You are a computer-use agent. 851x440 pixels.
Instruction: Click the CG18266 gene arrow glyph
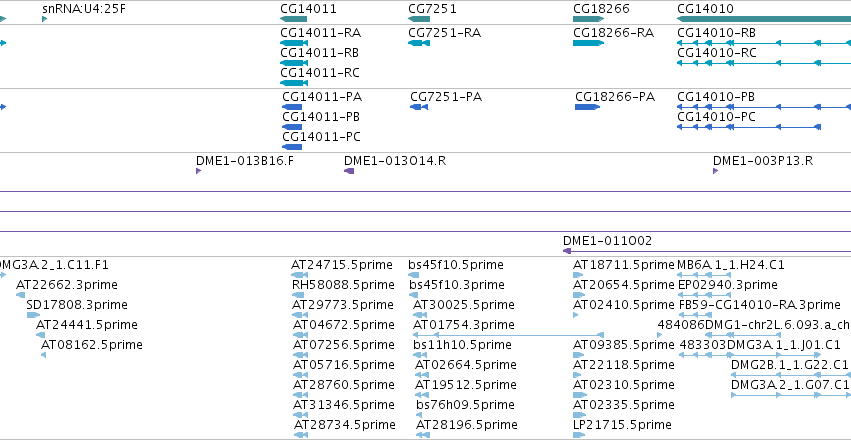click(588, 19)
